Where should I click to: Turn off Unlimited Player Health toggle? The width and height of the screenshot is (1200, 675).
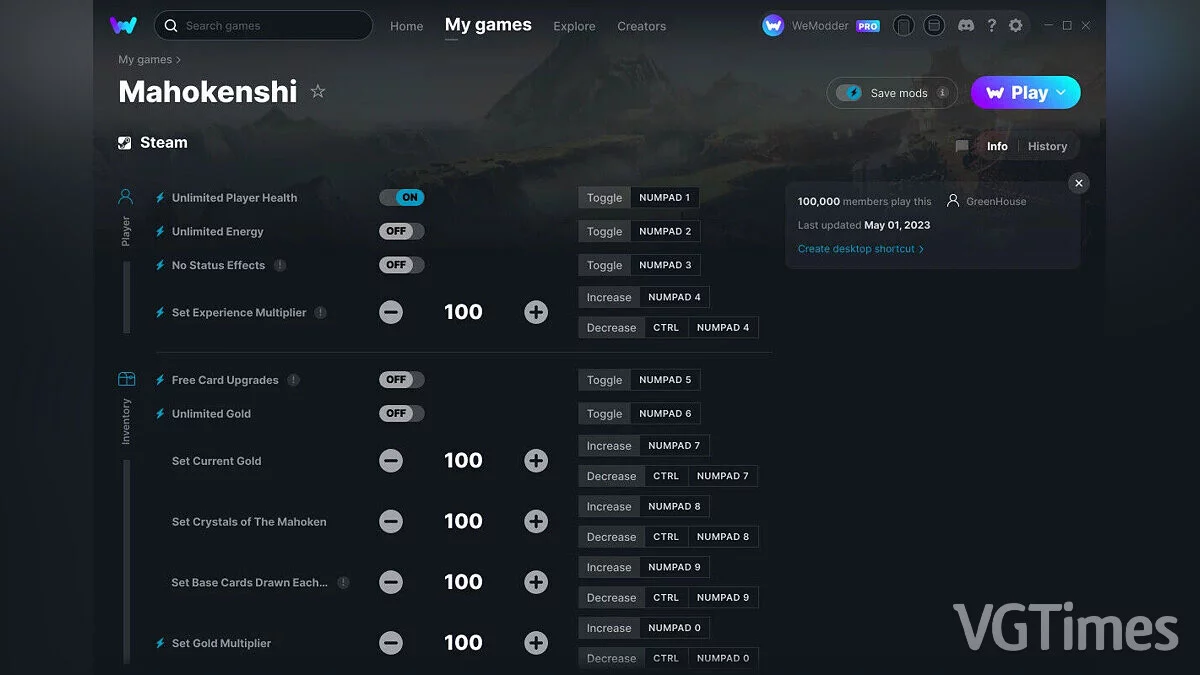click(402, 198)
